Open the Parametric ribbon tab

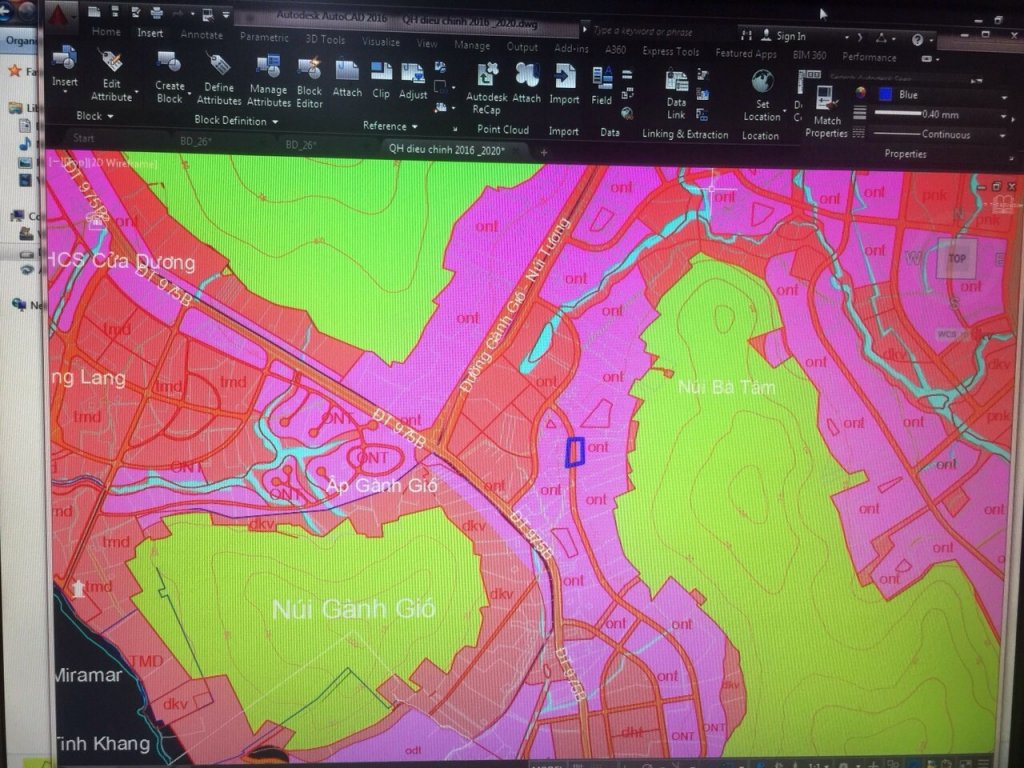coord(264,37)
